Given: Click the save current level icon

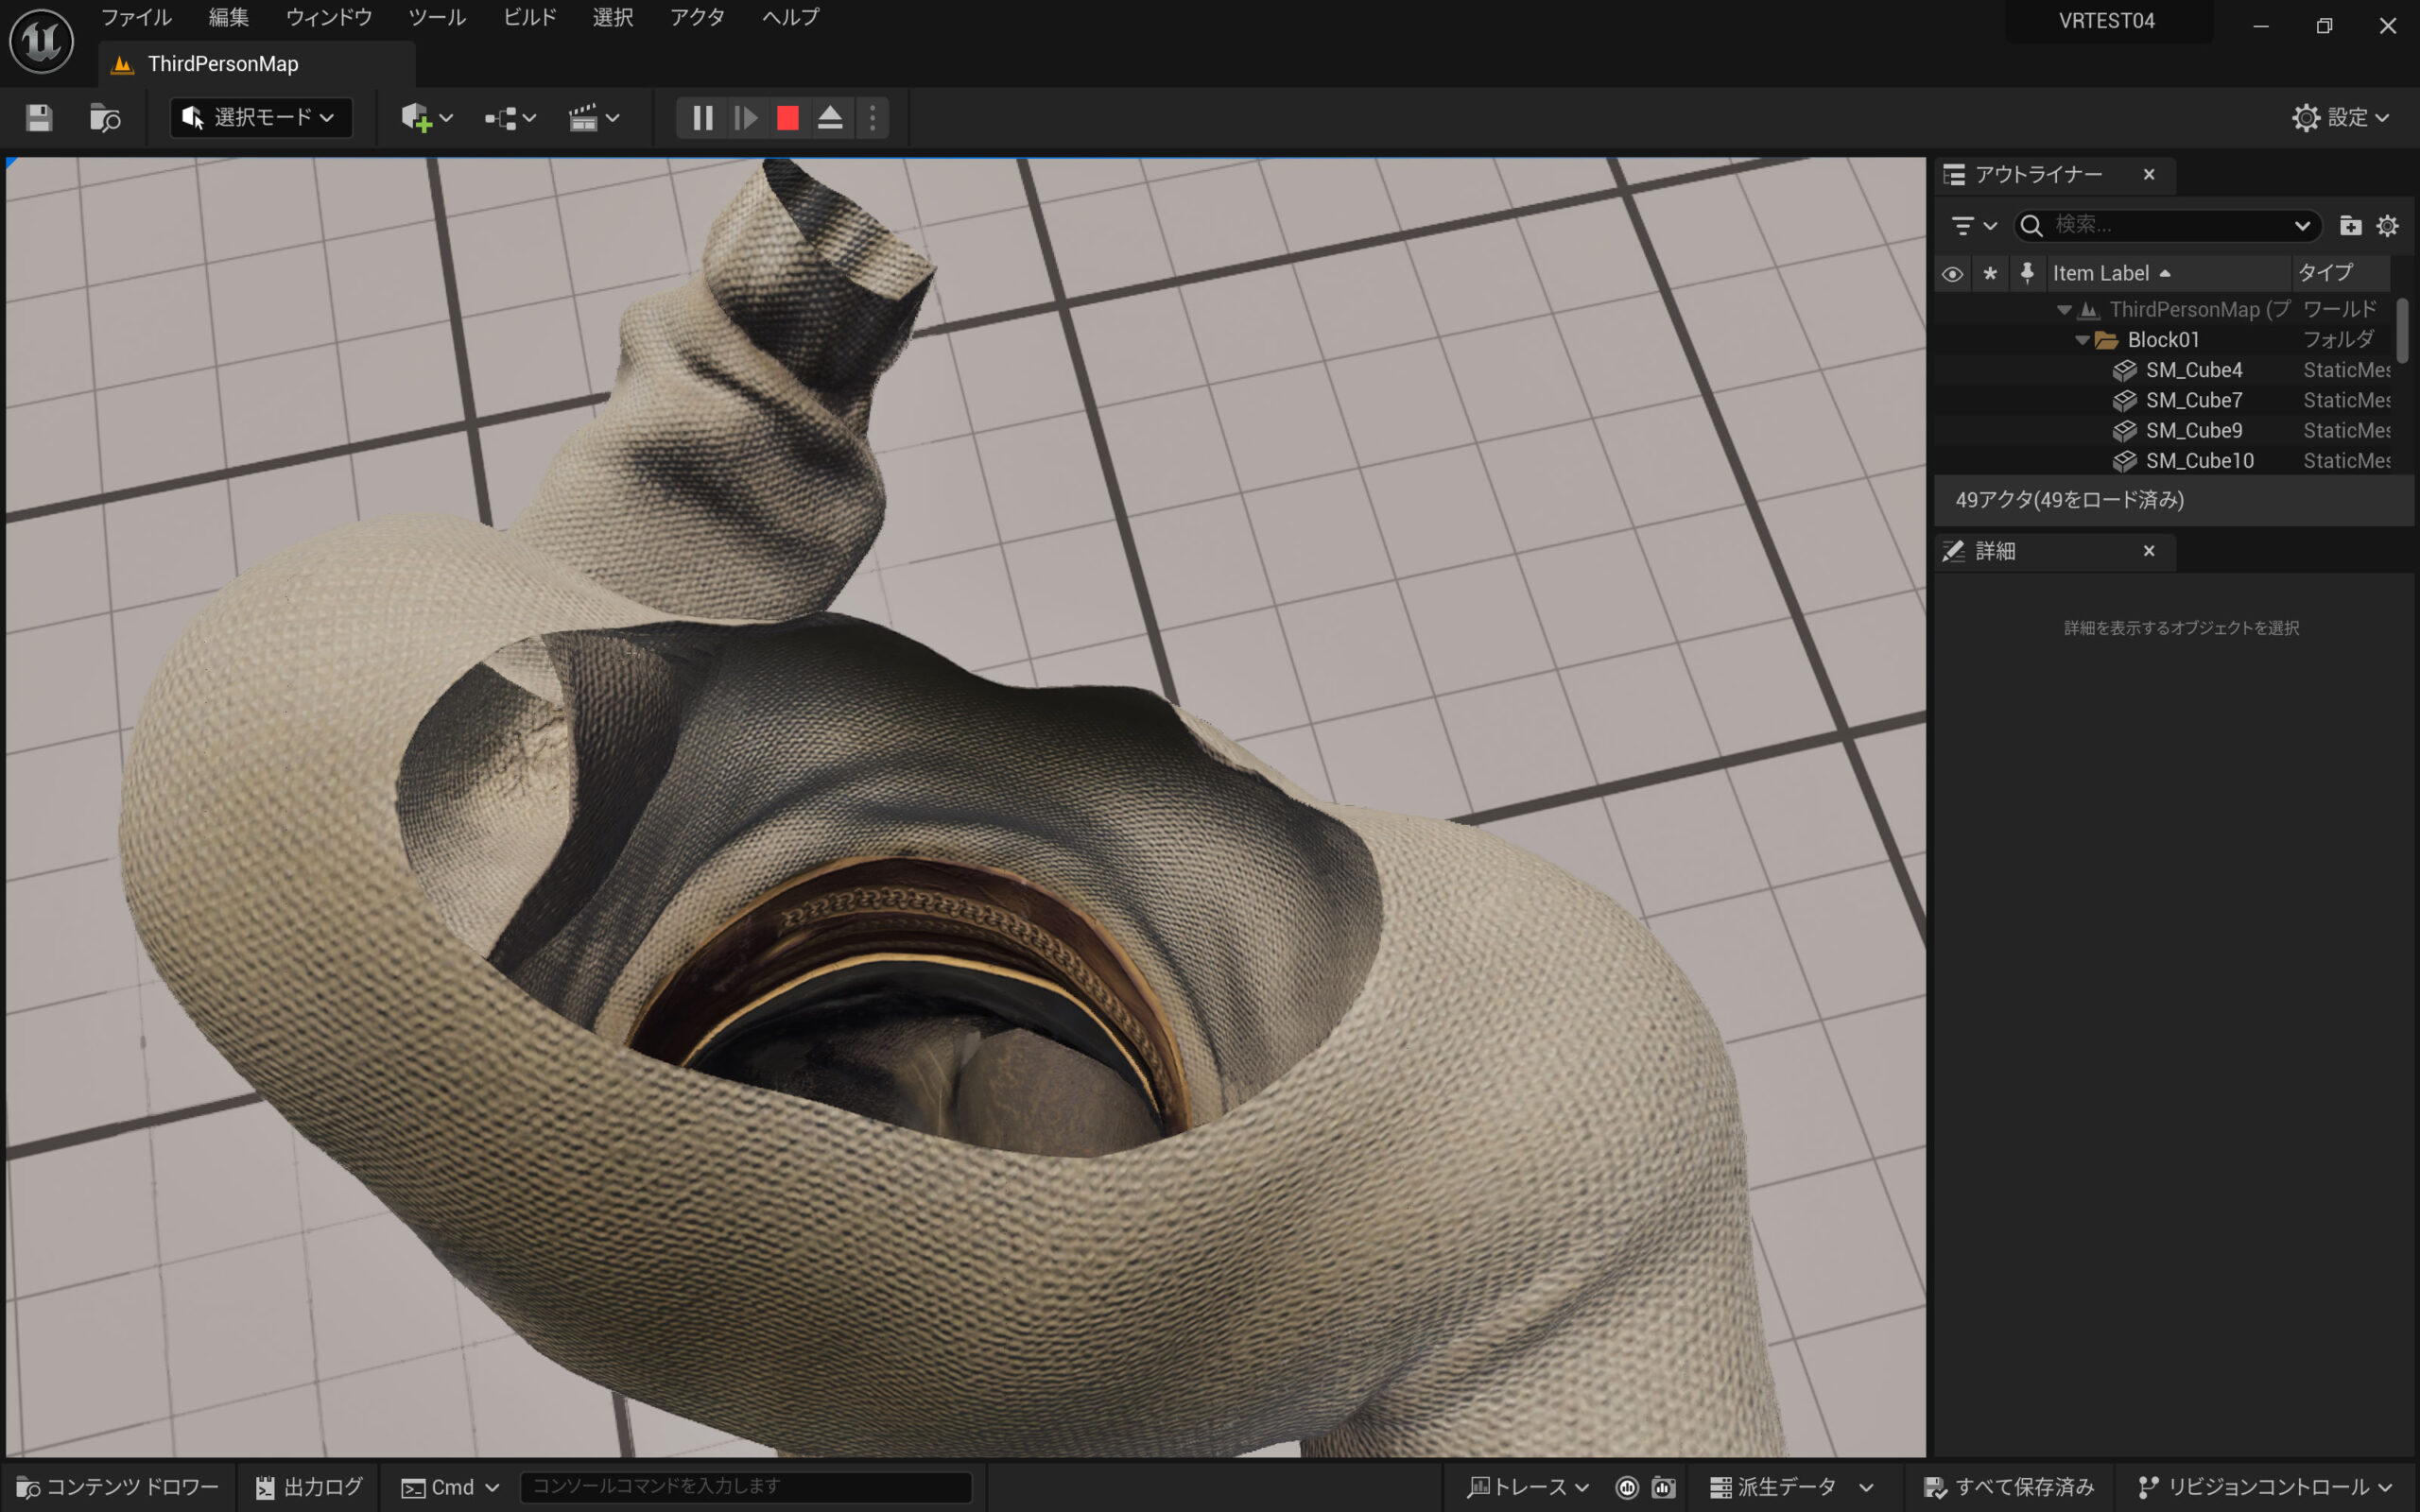Looking at the screenshot, I should click(39, 118).
